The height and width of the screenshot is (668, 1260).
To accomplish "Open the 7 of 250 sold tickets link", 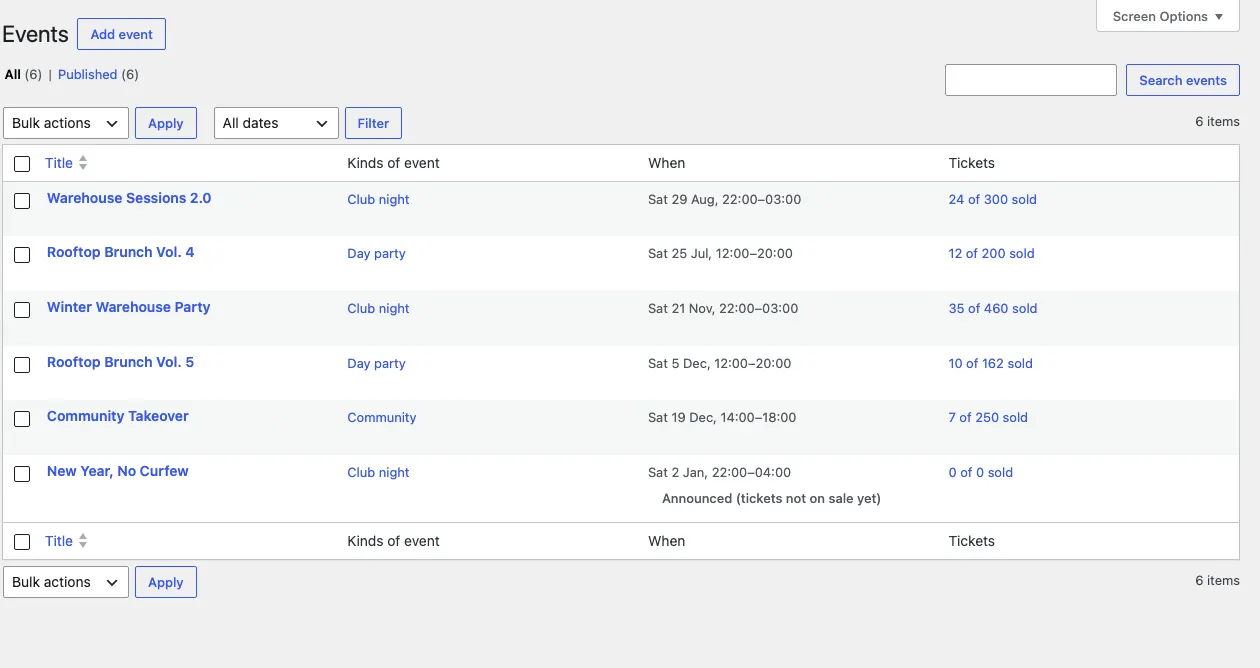I will point(988,417).
